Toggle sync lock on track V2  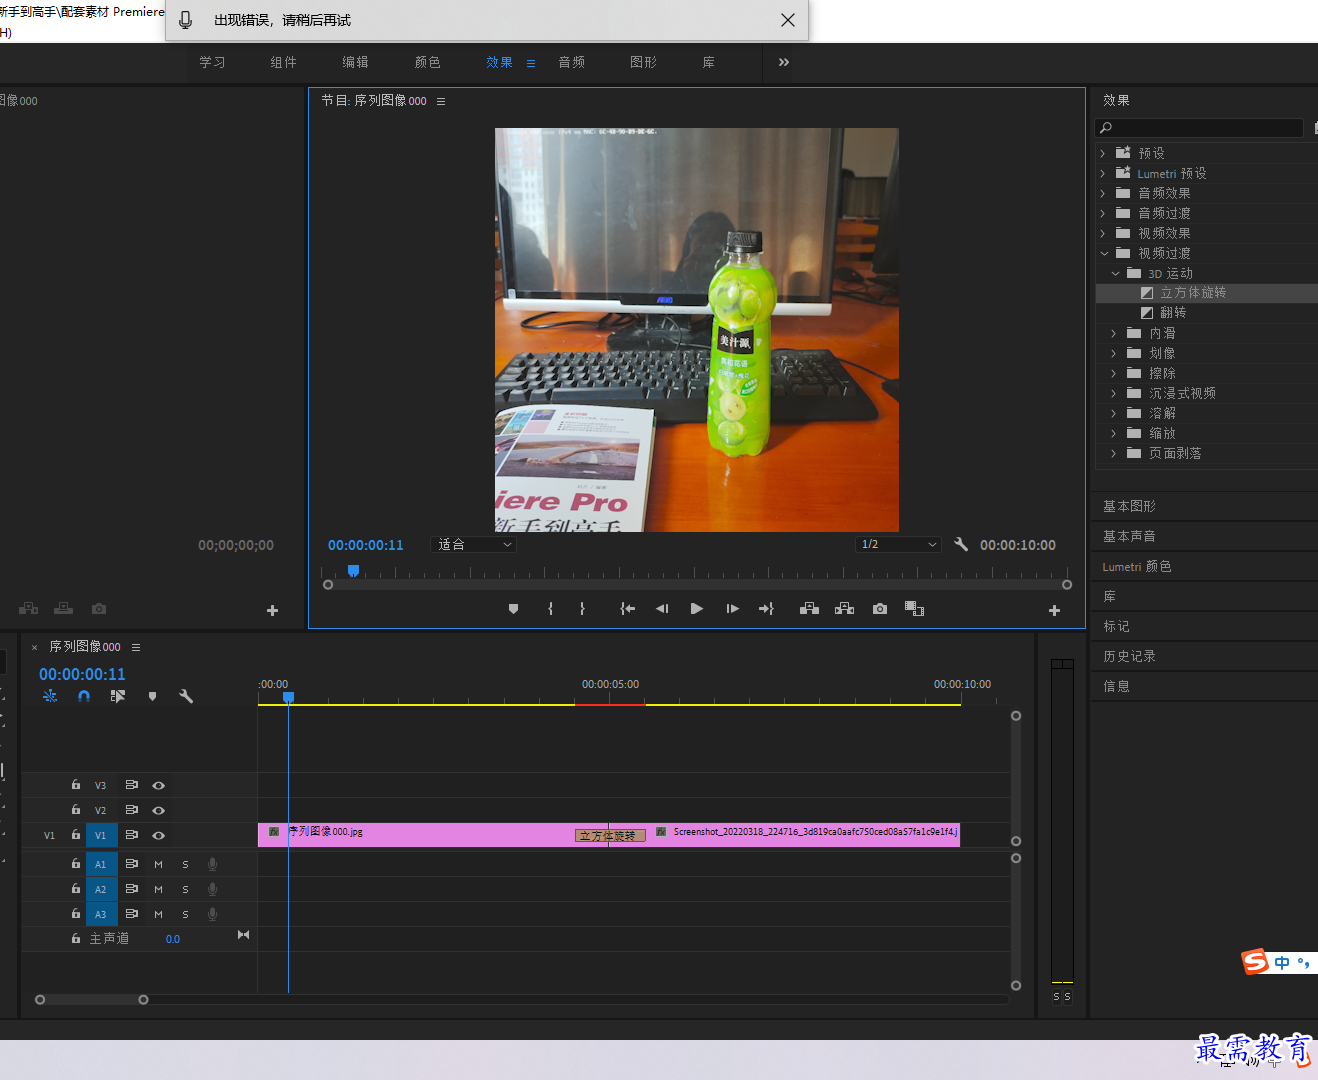pos(131,810)
